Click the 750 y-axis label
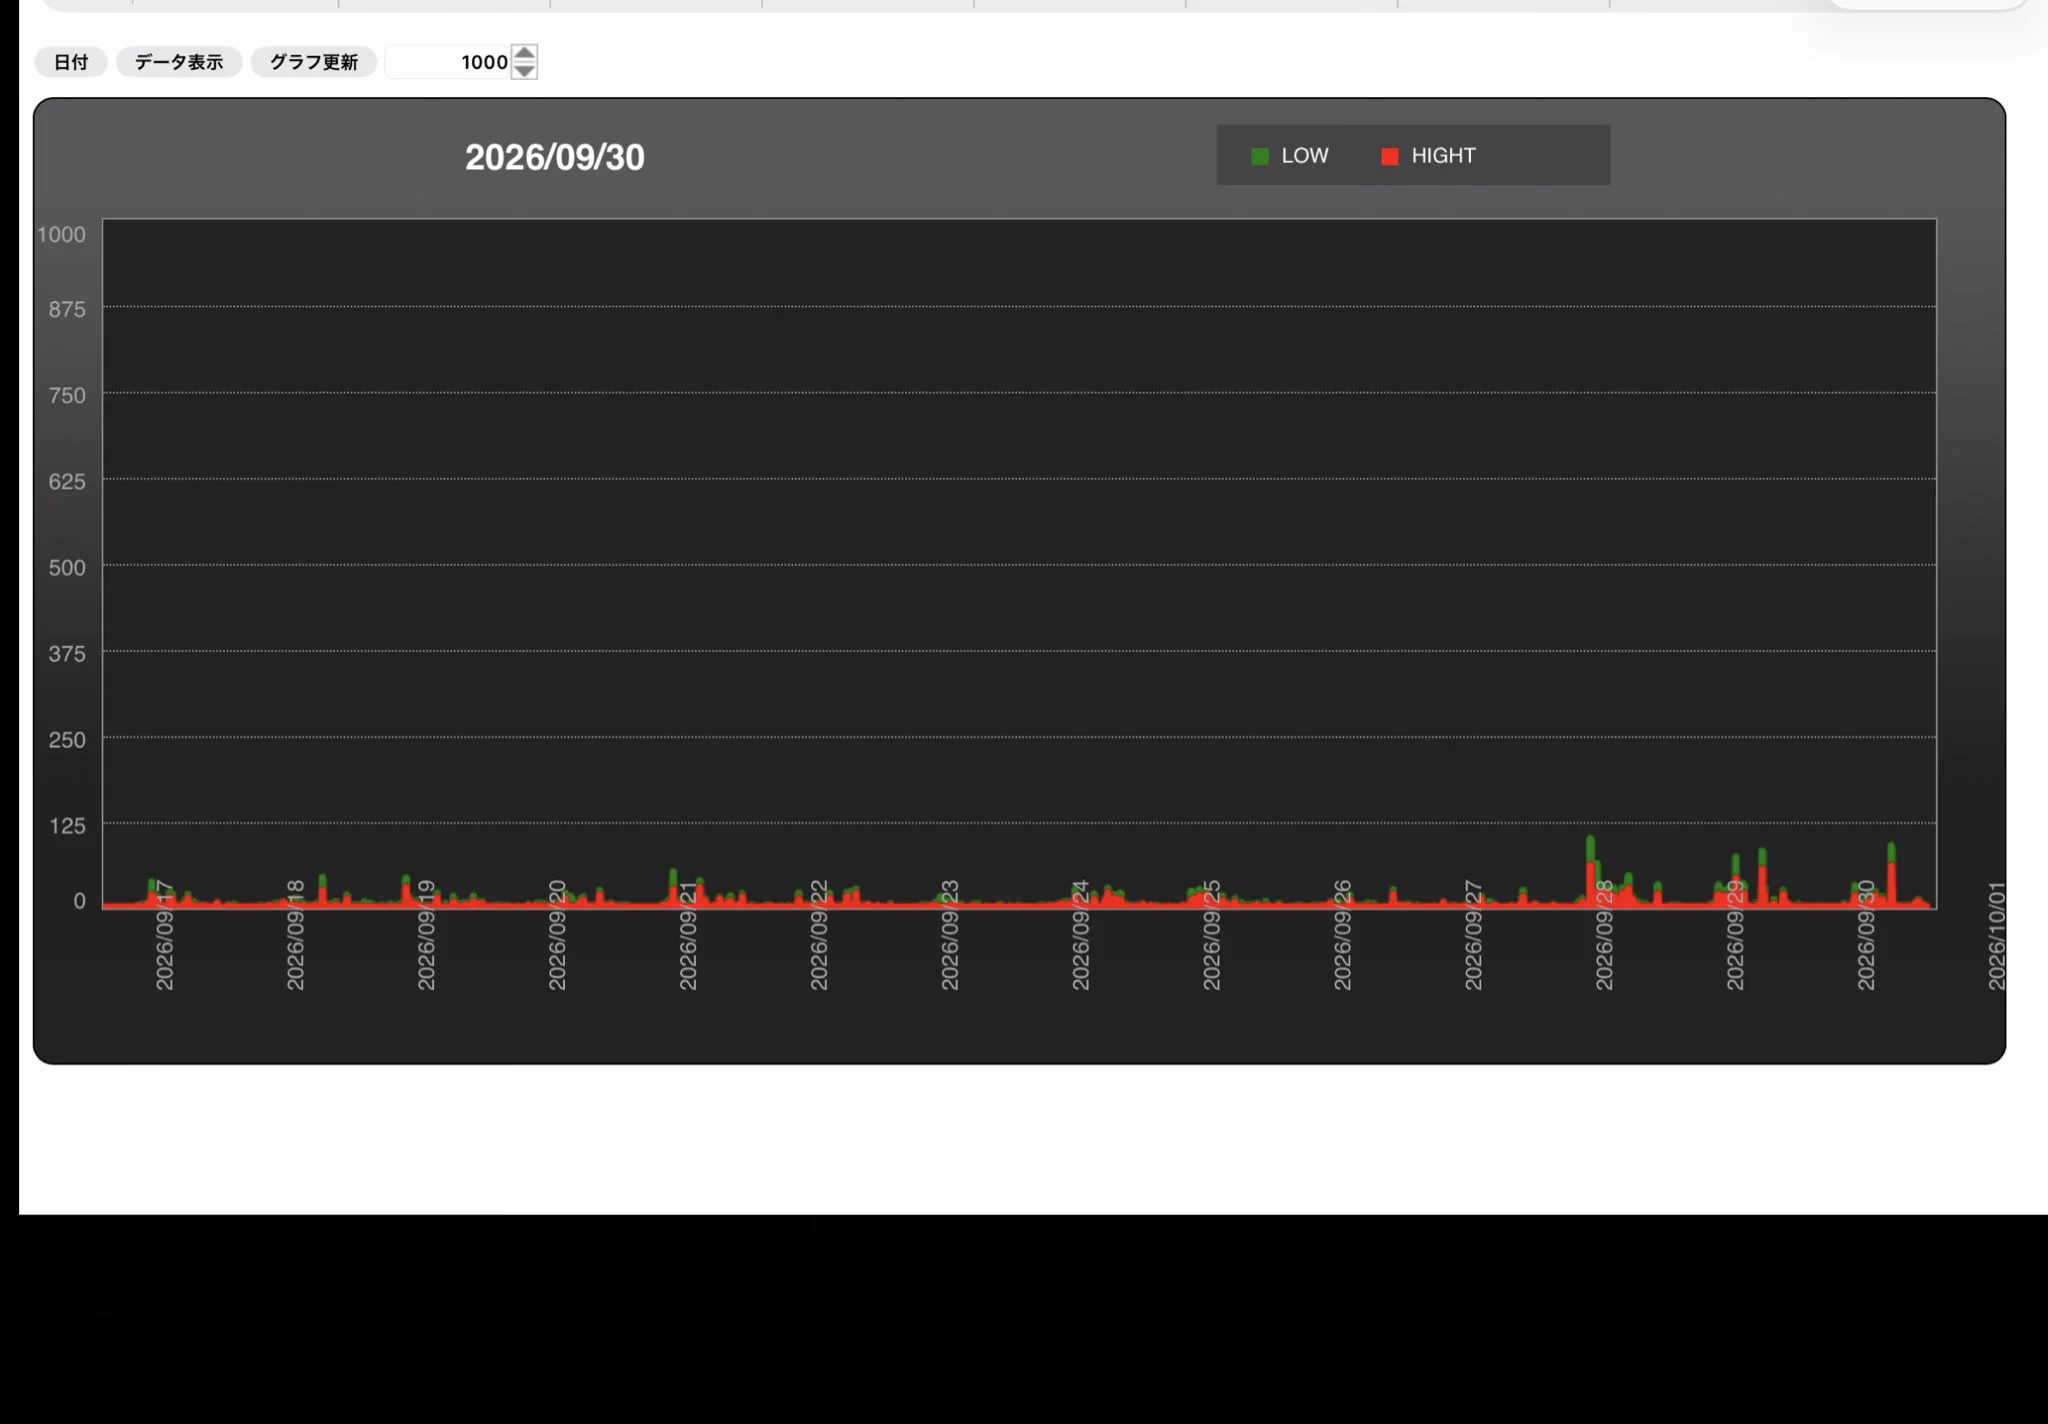 click(67, 395)
